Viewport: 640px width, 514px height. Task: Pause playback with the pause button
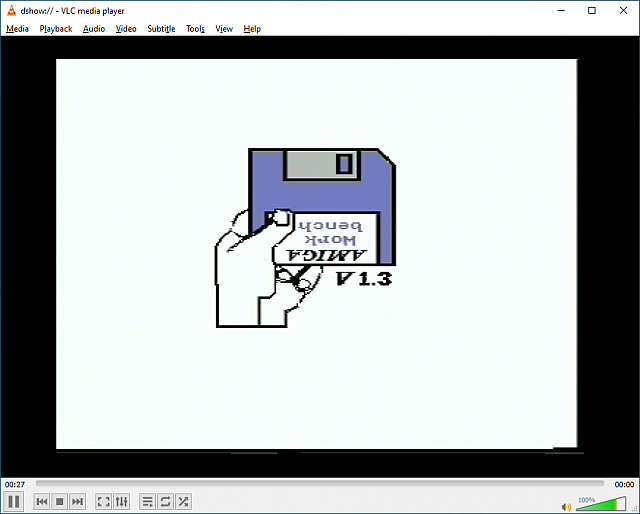point(13,501)
